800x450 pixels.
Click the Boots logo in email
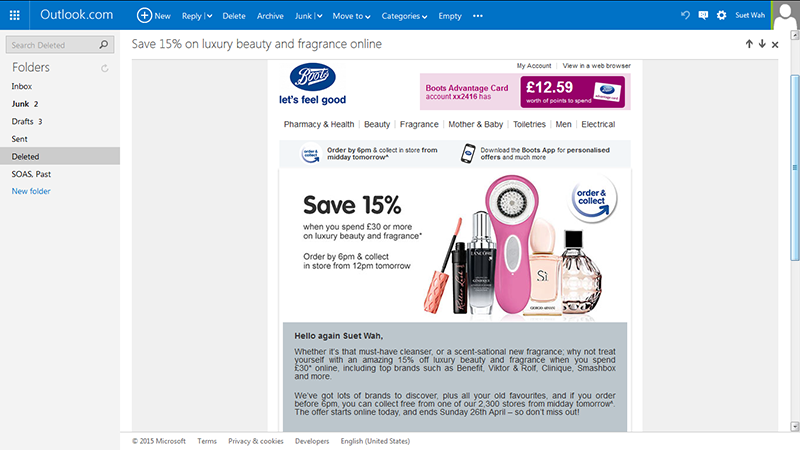pos(313,77)
